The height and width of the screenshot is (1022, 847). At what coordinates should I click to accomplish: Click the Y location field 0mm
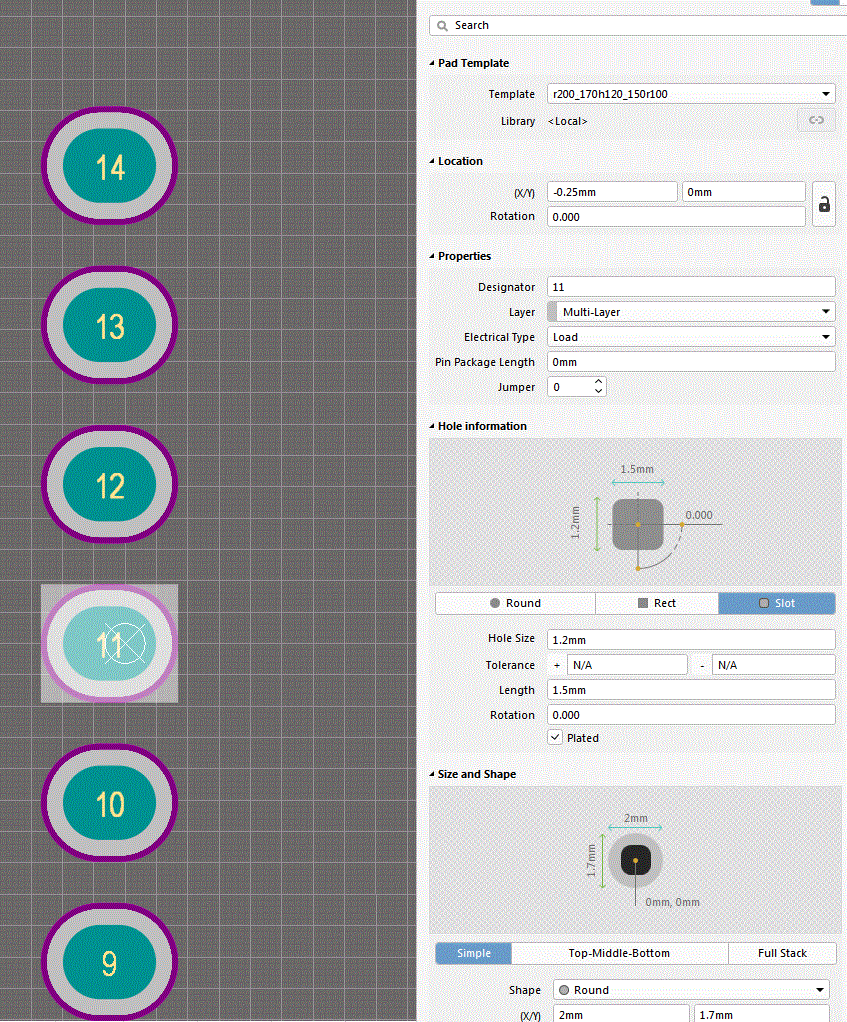[743, 192]
